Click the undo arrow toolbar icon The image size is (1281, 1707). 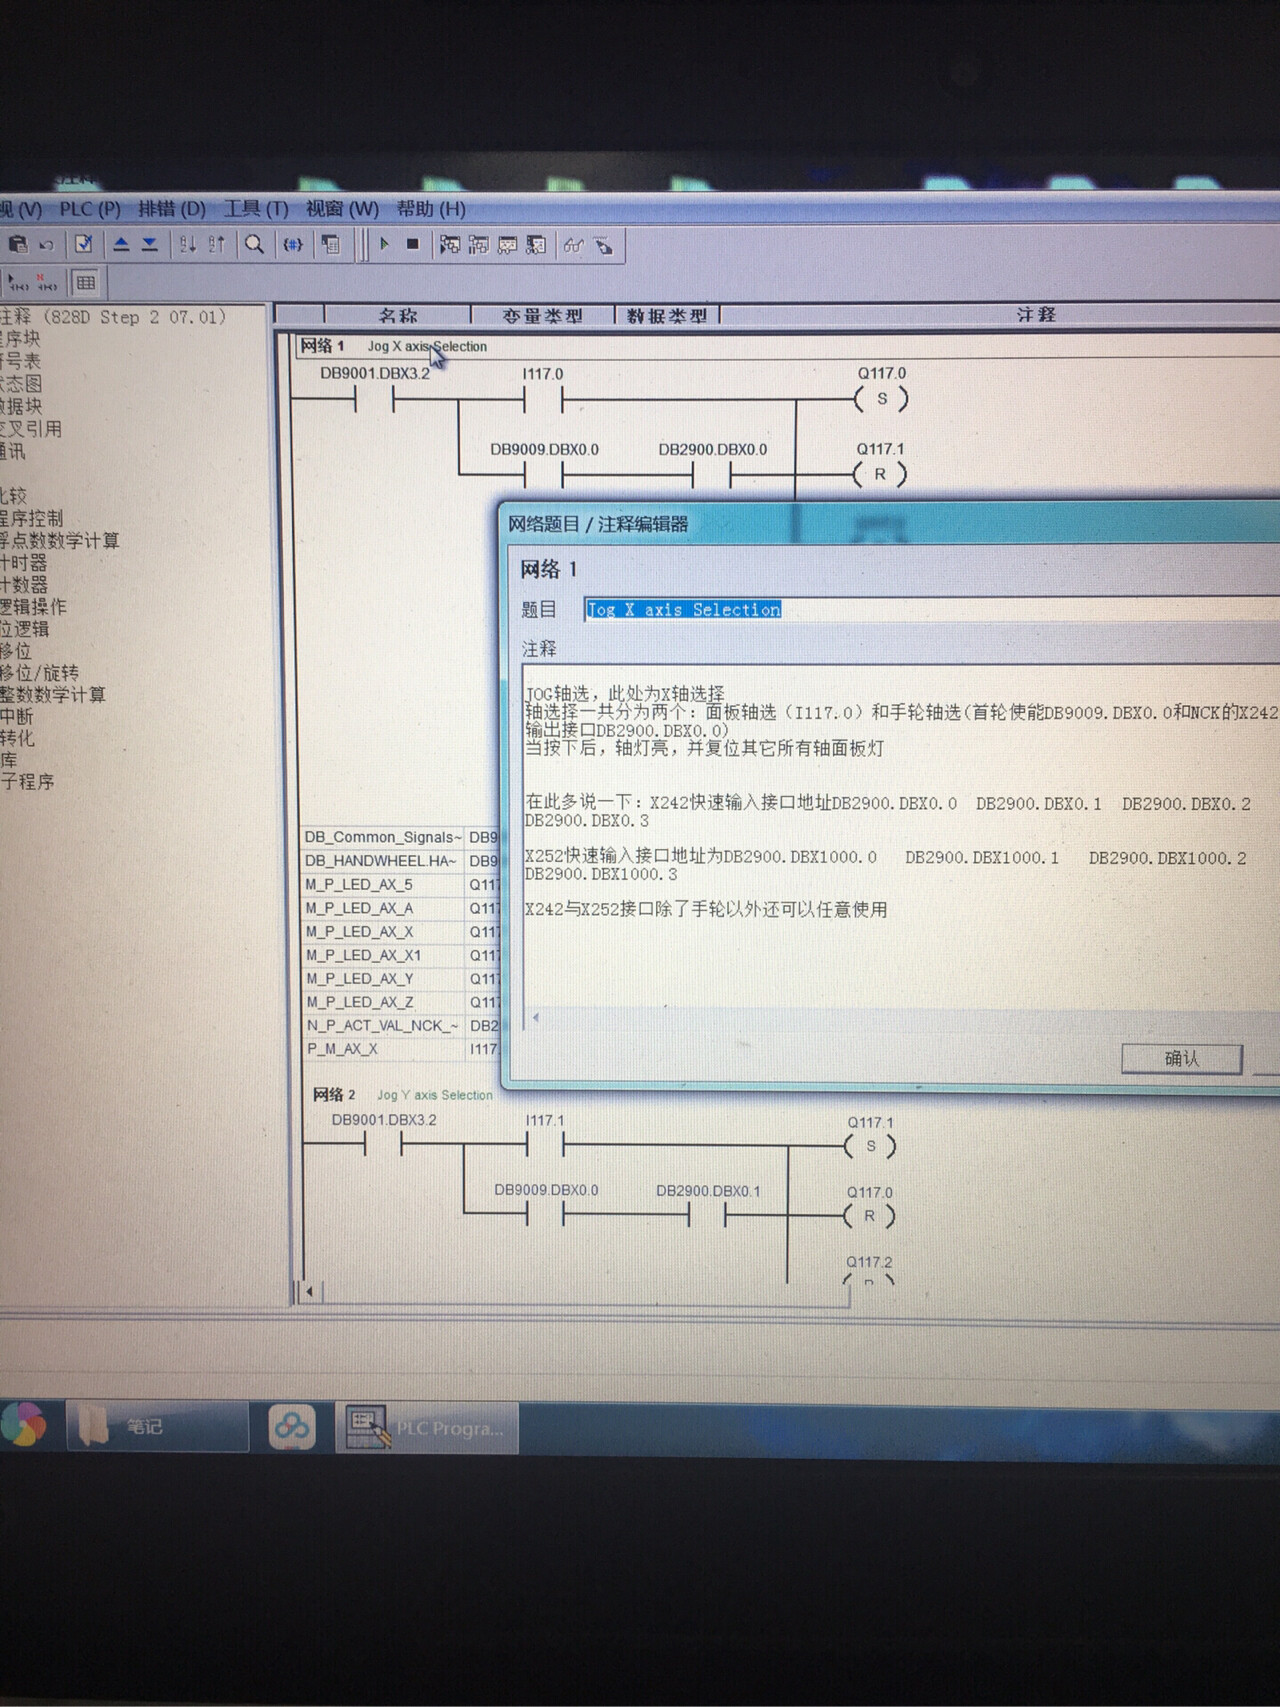(x=46, y=244)
